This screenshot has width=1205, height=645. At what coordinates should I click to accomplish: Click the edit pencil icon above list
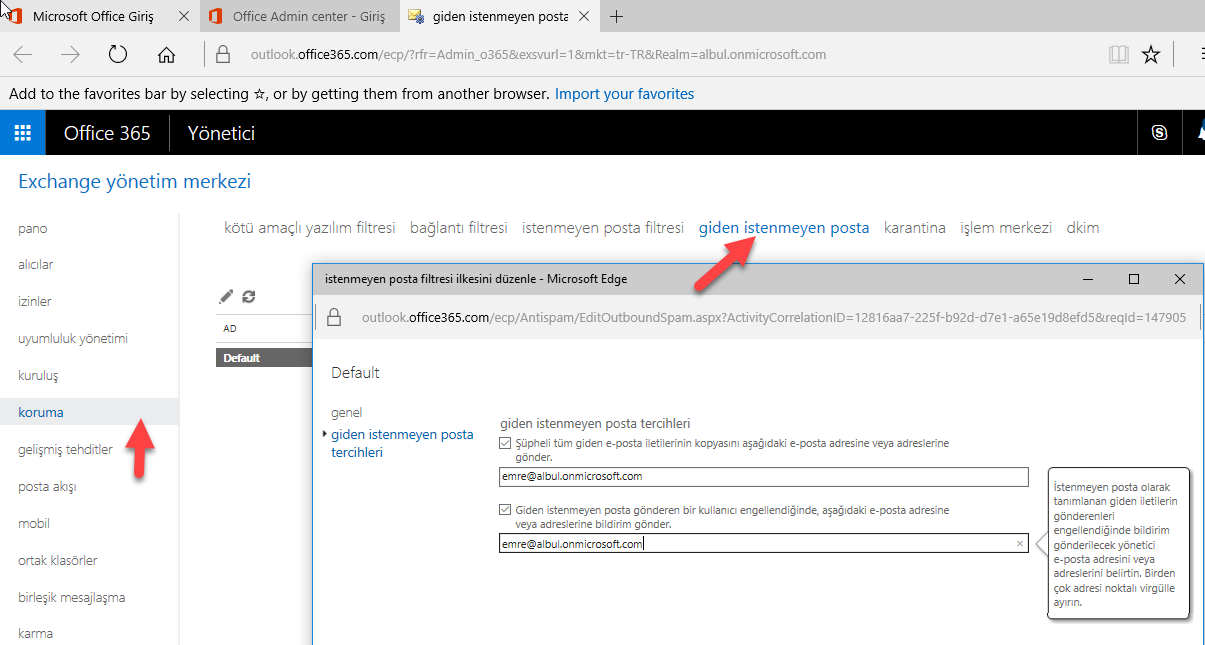226,296
